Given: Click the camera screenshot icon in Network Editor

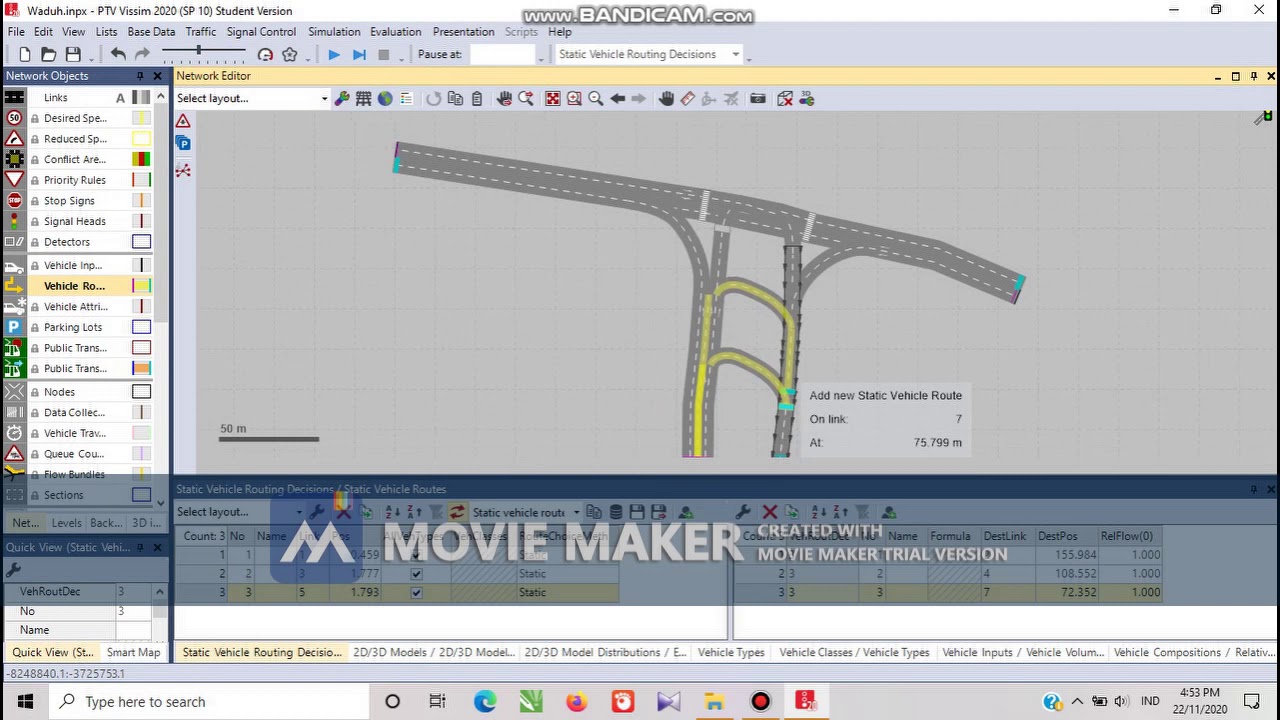Looking at the screenshot, I should [x=758, y=98].
